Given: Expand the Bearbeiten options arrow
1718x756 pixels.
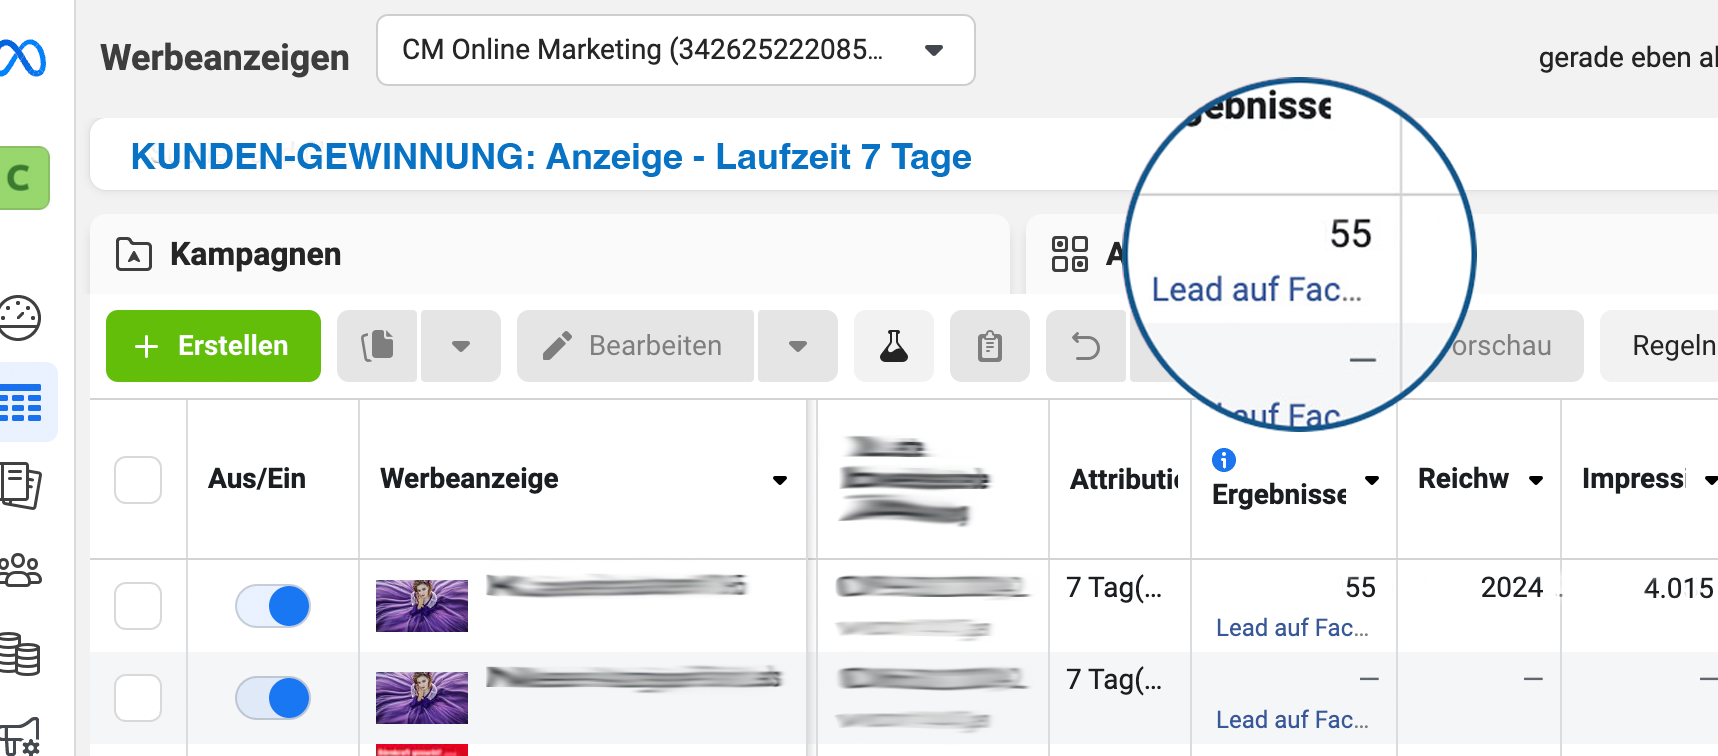Looking at the screenshot, I should (797, 346).
